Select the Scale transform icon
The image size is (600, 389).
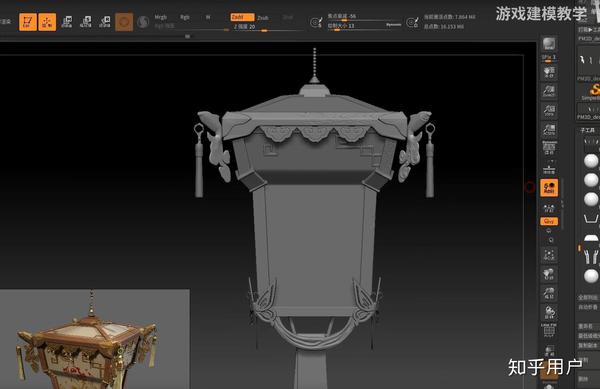coord(86,22)
